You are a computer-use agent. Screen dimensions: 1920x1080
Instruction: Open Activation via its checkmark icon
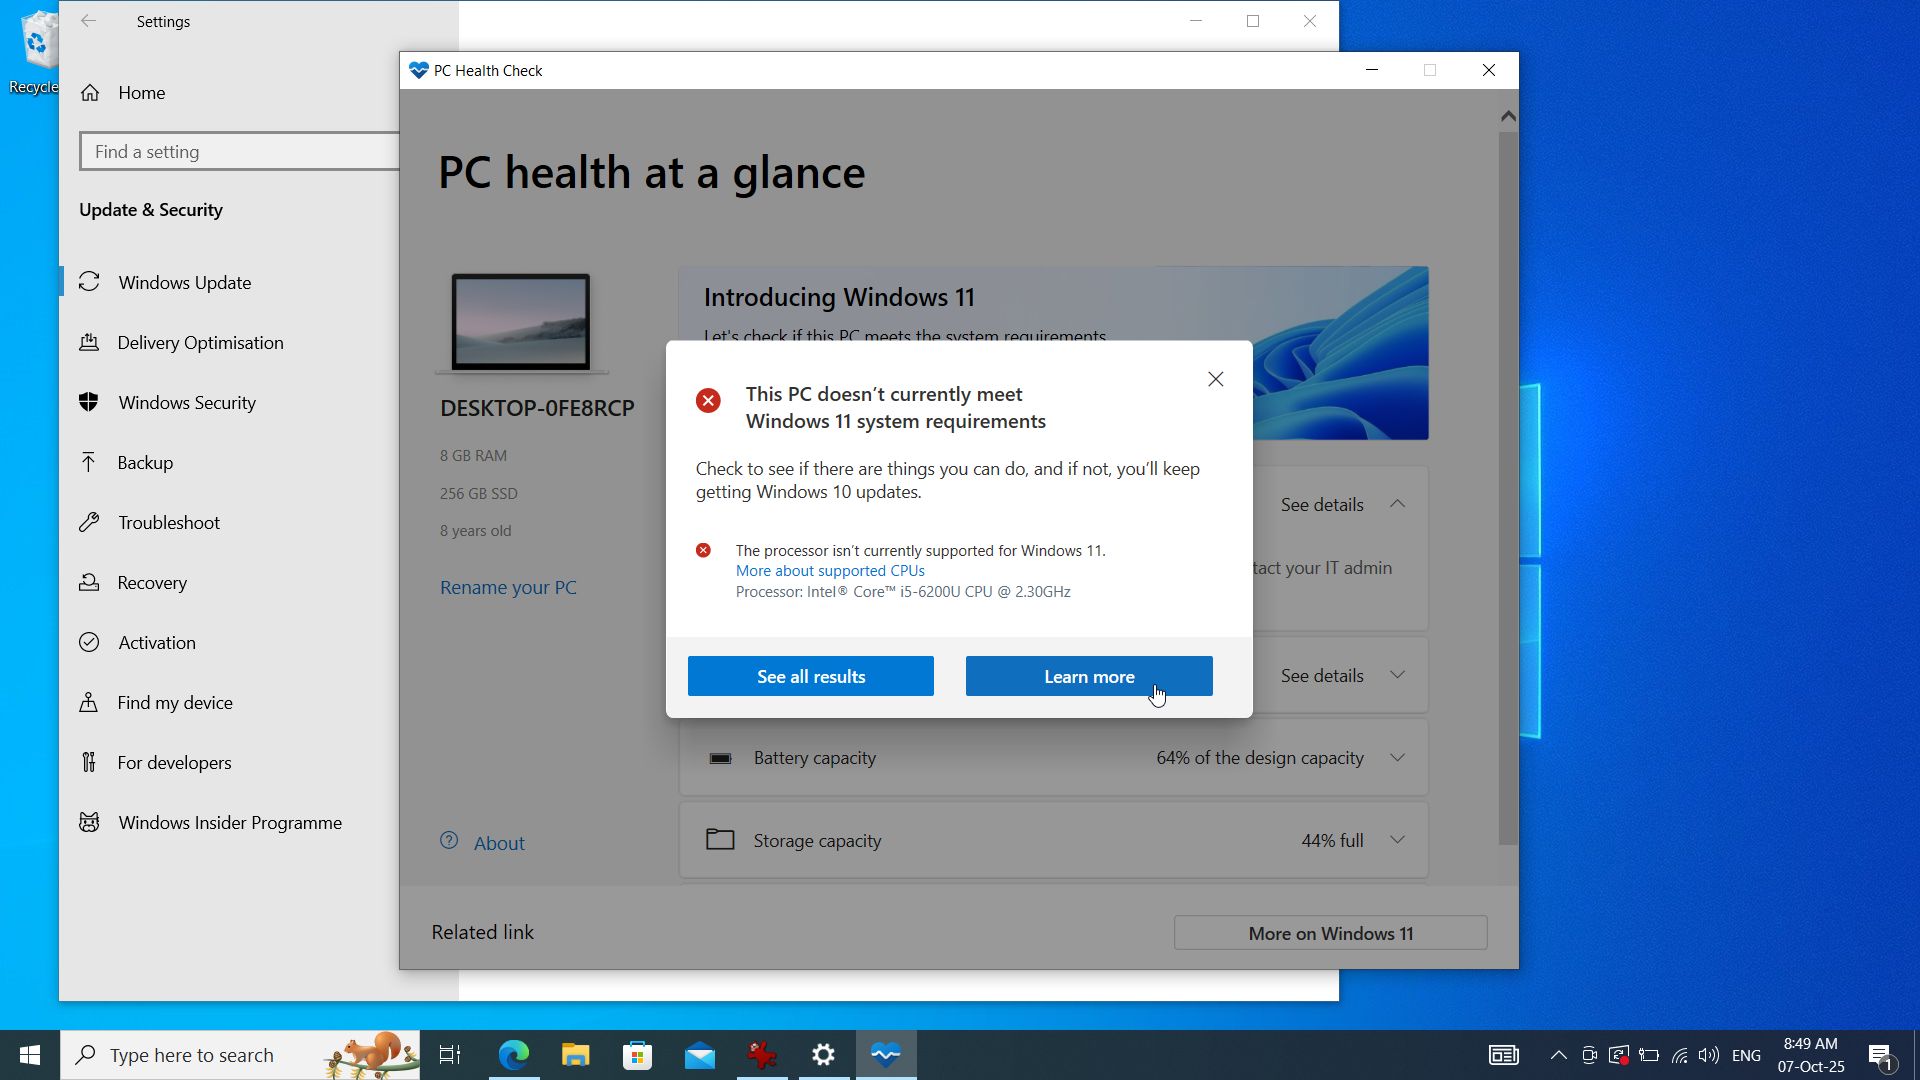pos(89,642)
